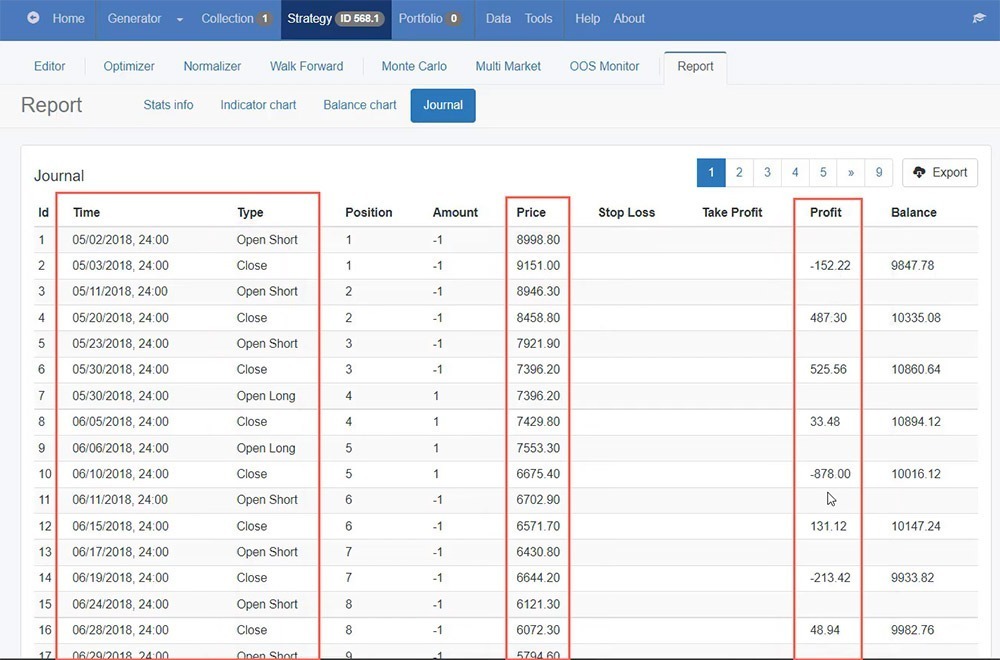Show the Balance chart report view
1000x660 pixels.
(x=360, y=105)
